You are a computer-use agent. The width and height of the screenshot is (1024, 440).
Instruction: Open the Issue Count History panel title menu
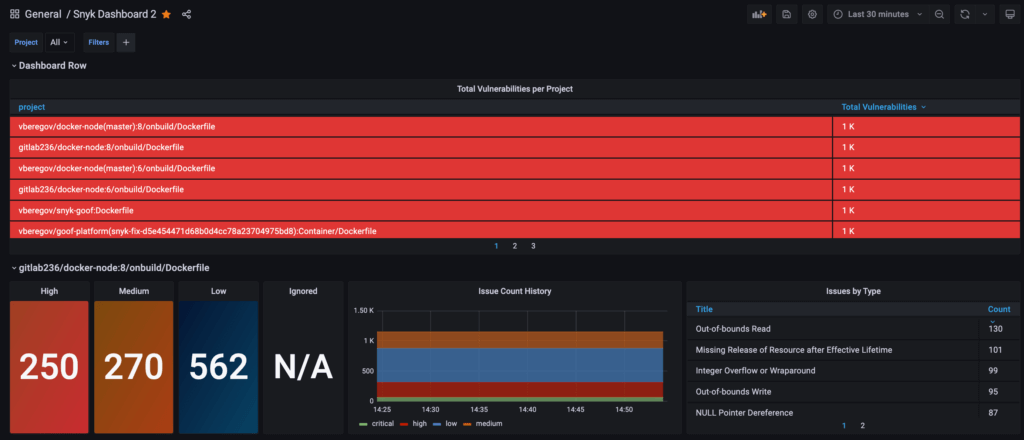pos(515,291)
